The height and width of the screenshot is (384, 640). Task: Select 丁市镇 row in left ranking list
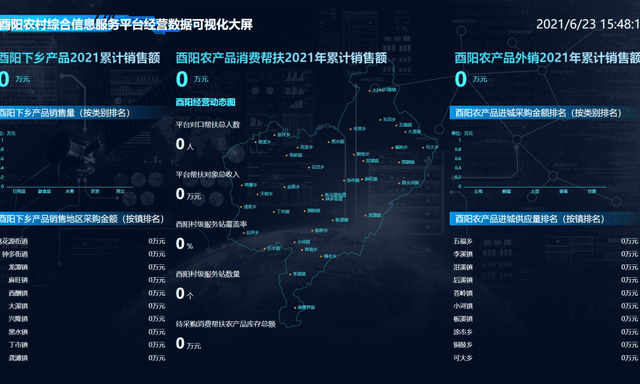pos(83,345)
